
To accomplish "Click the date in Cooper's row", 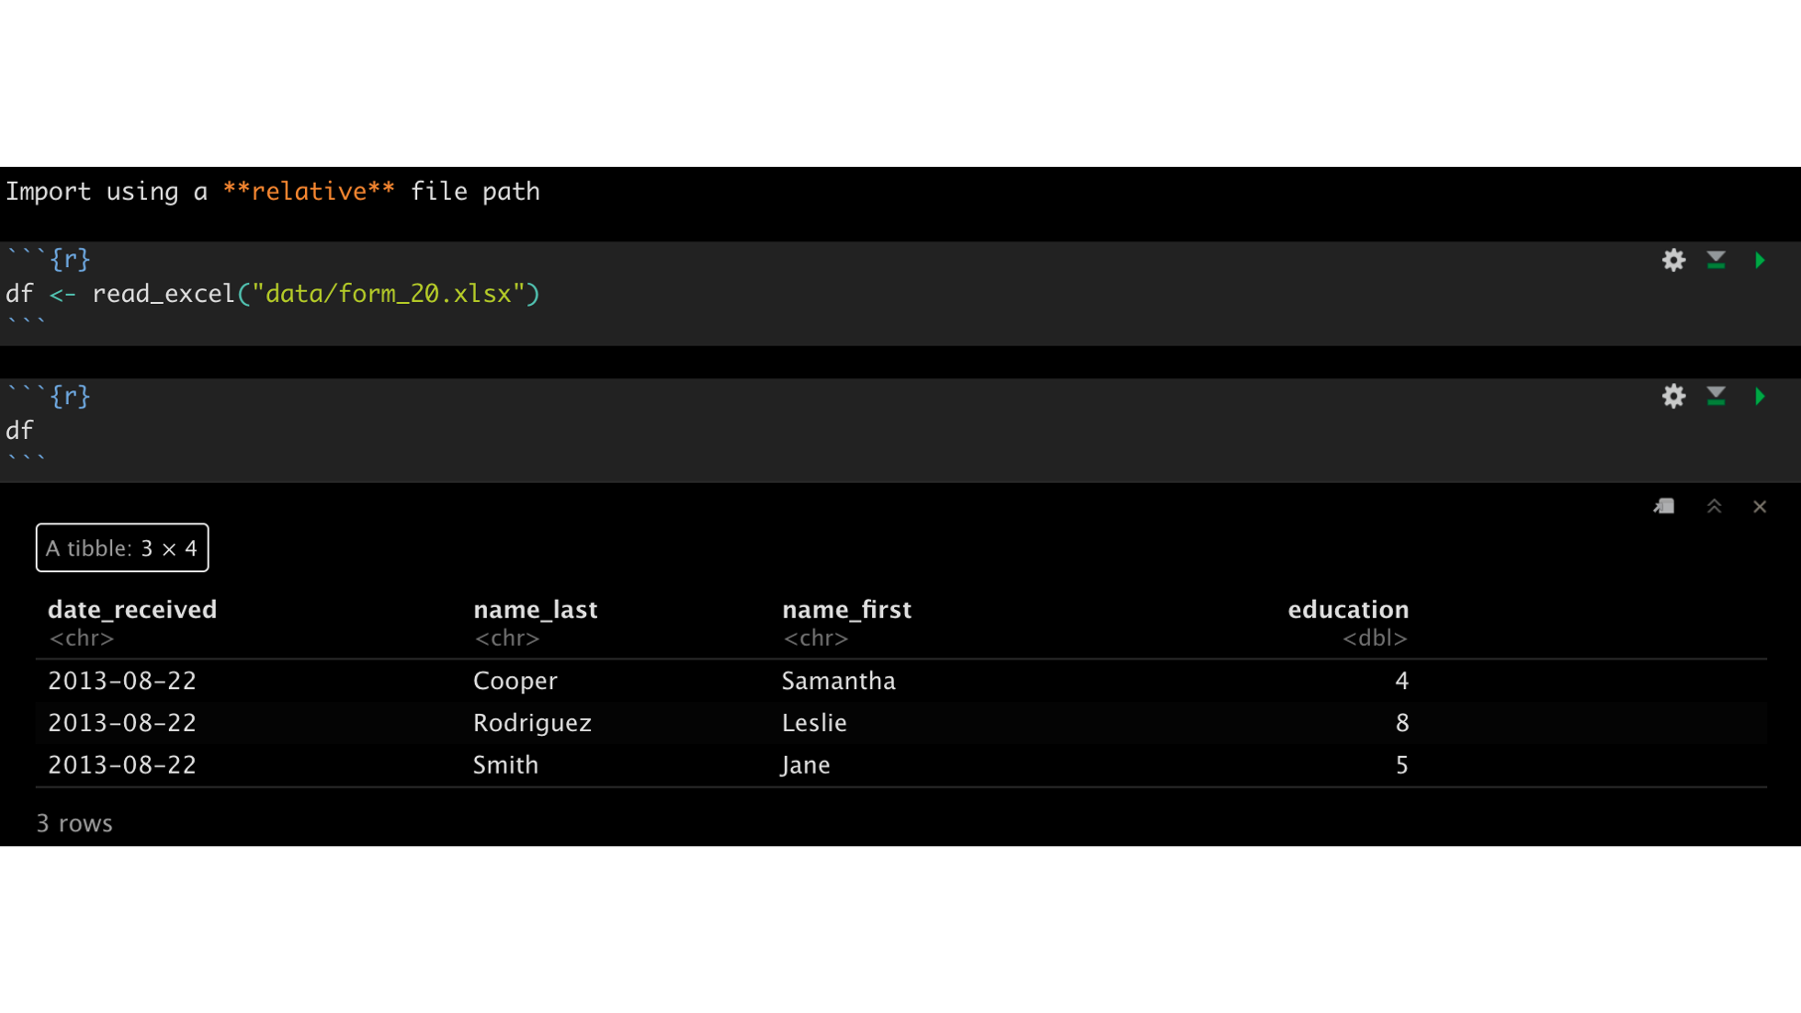I will point(122,681).
